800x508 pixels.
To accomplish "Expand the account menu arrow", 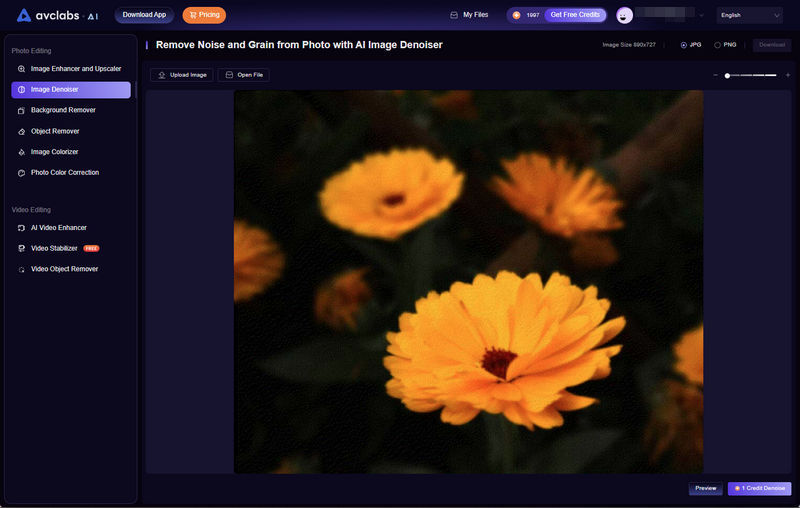I will pos(701,16).
